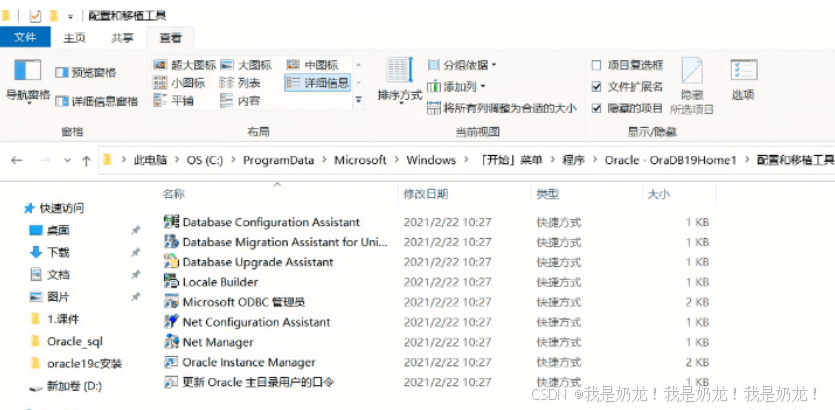835x410 pixels.
Task: Select 大图标 large icons layout
Action: [x=246, y=65]
